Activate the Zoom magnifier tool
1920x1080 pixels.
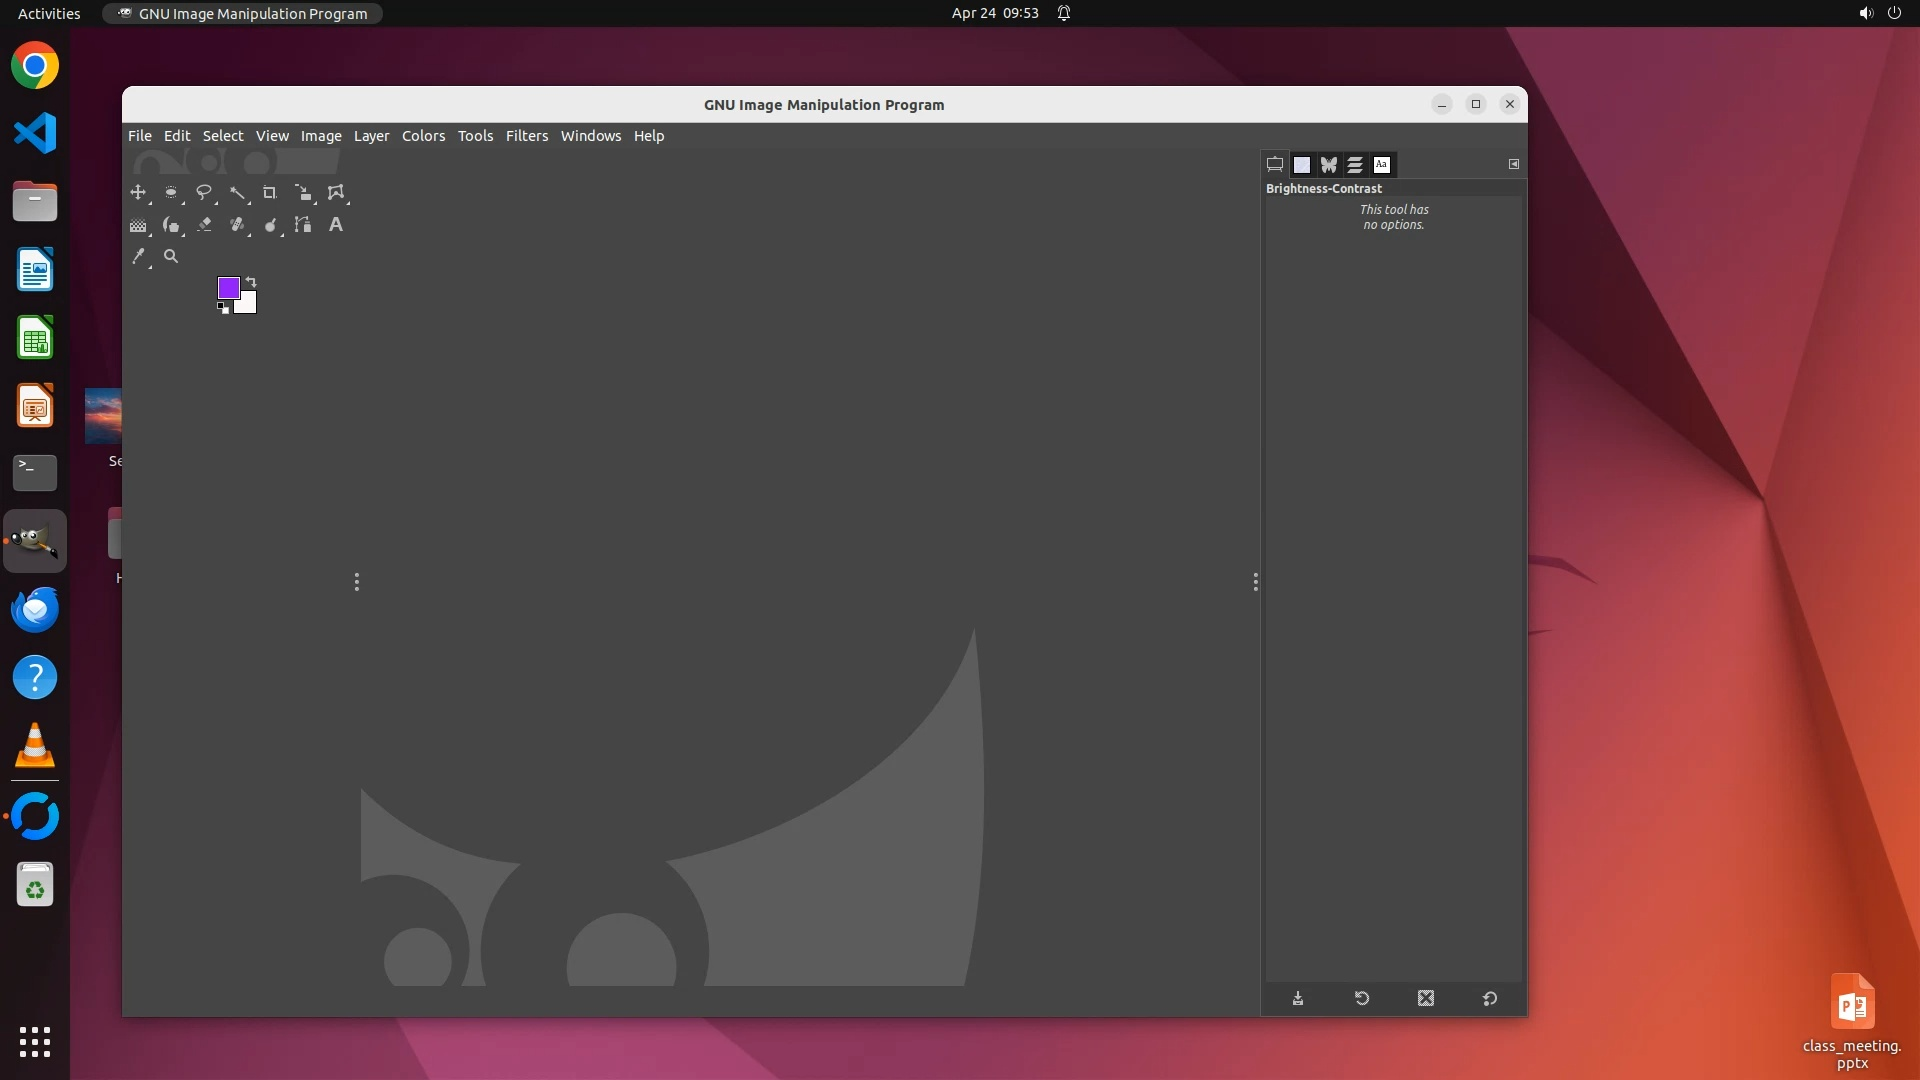[x=171, y=257]
